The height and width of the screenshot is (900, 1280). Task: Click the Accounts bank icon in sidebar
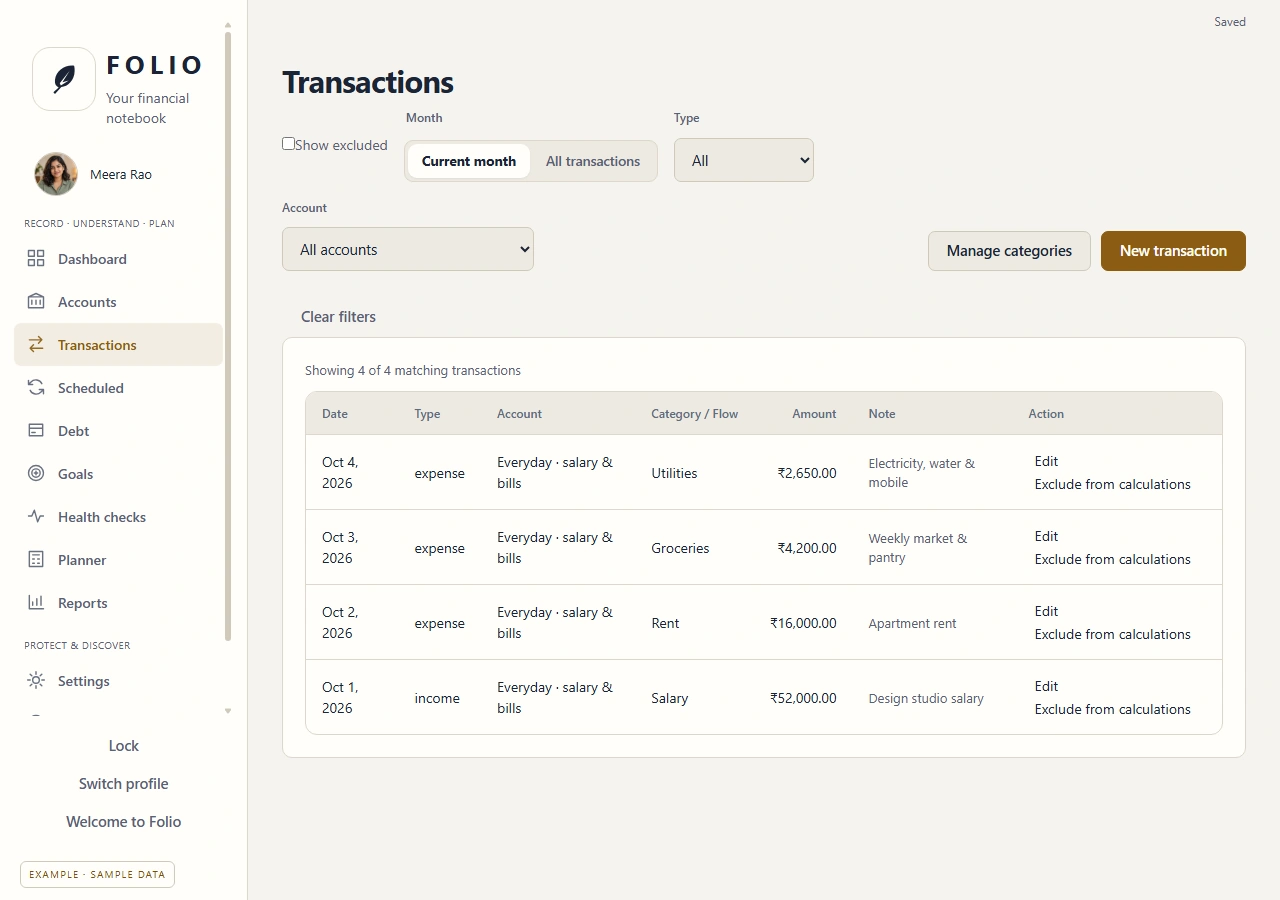pyautogui.click(x=36, y=302)
